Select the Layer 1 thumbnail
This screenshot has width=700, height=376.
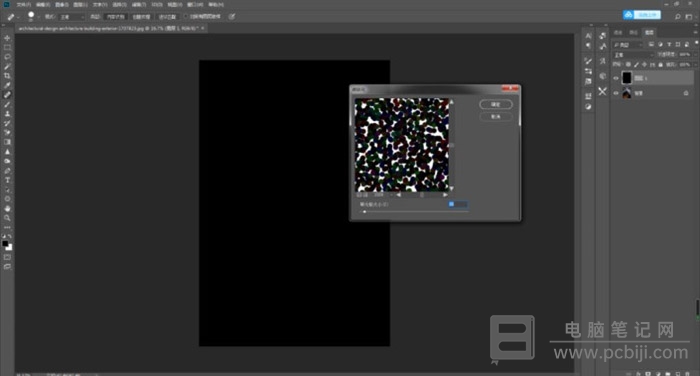(x=627, y=78)
